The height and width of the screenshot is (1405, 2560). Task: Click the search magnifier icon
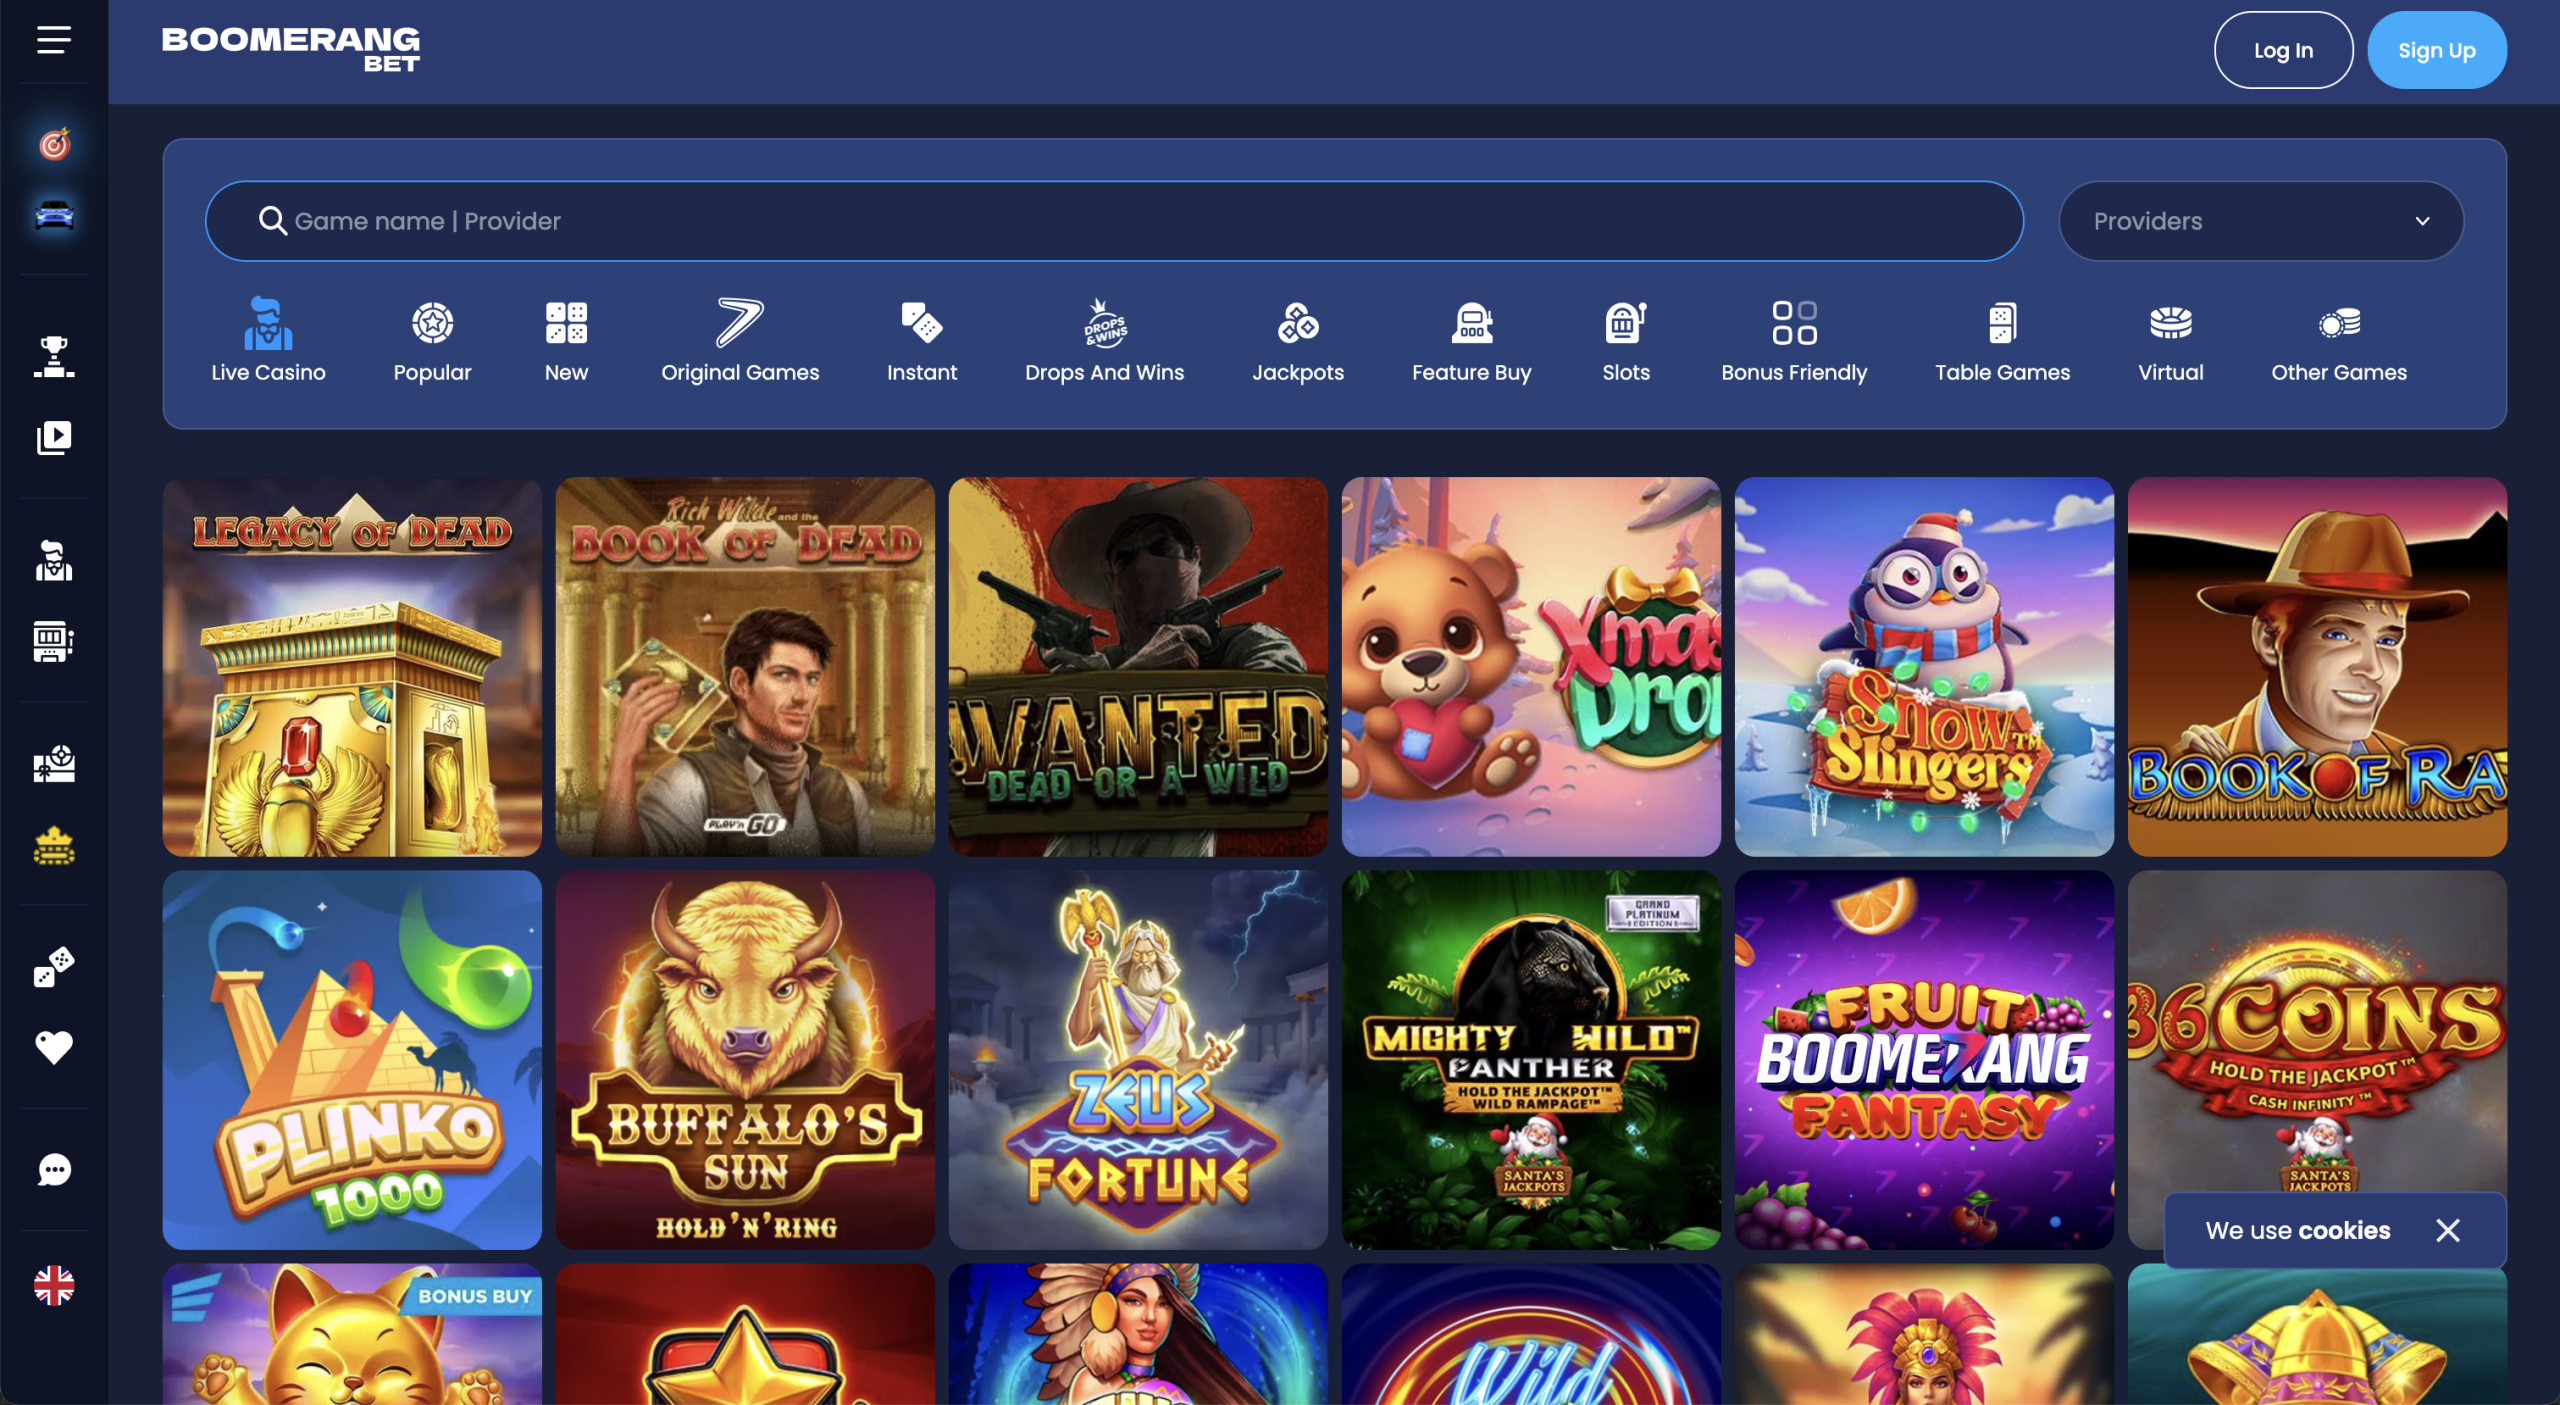click(272, 220)
